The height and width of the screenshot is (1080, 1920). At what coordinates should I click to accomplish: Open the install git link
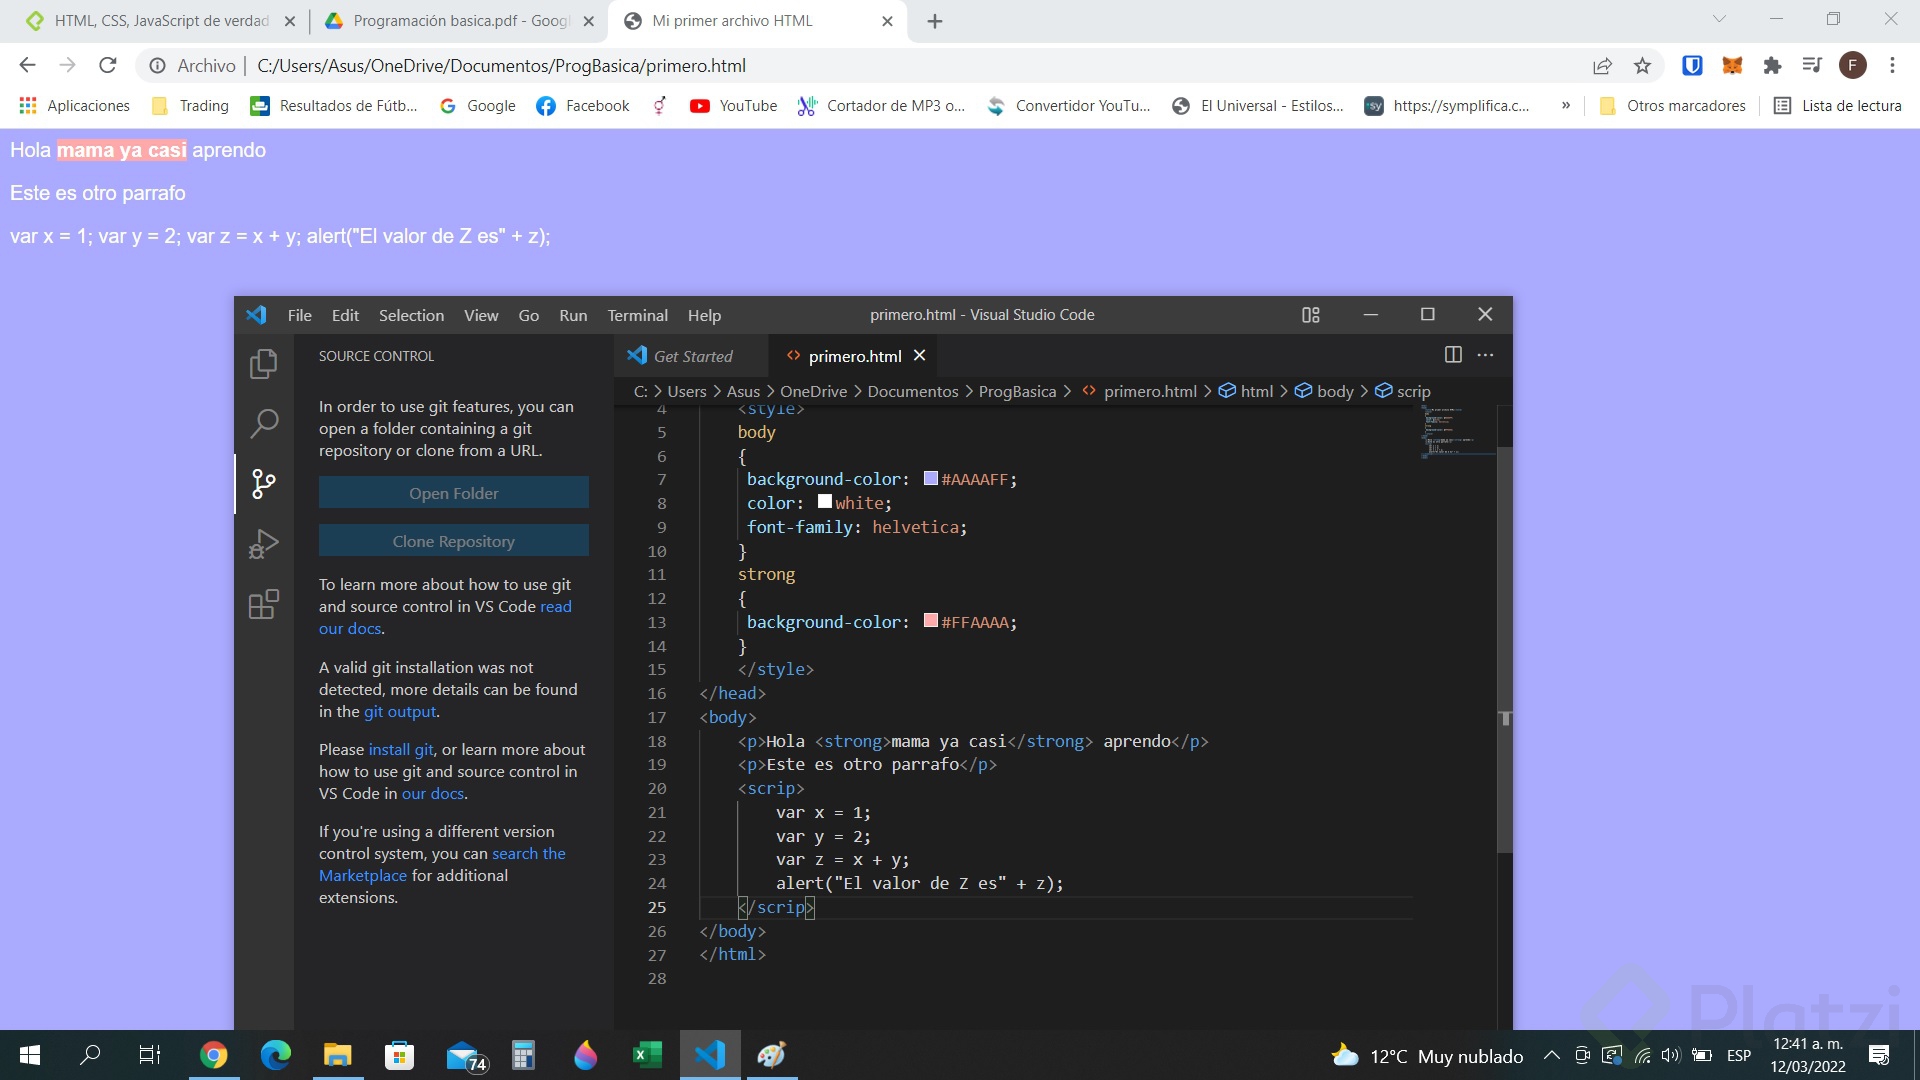[x=399, y=749]
